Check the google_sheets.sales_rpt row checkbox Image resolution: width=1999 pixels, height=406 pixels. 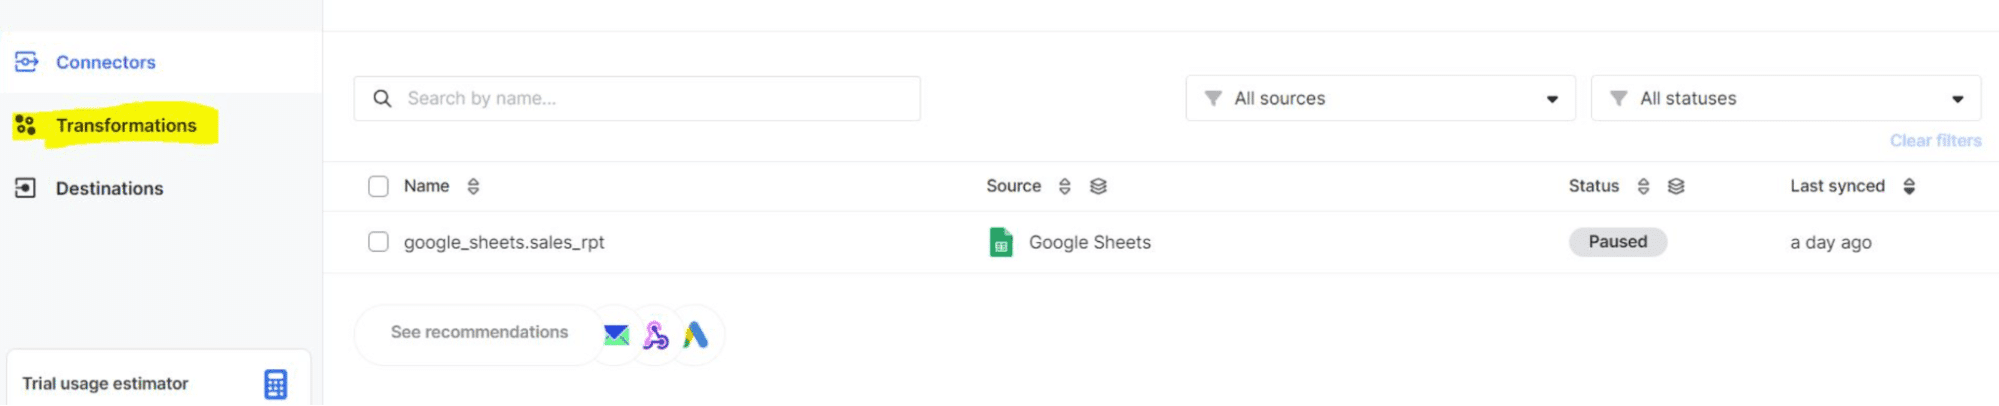[378, 242]
